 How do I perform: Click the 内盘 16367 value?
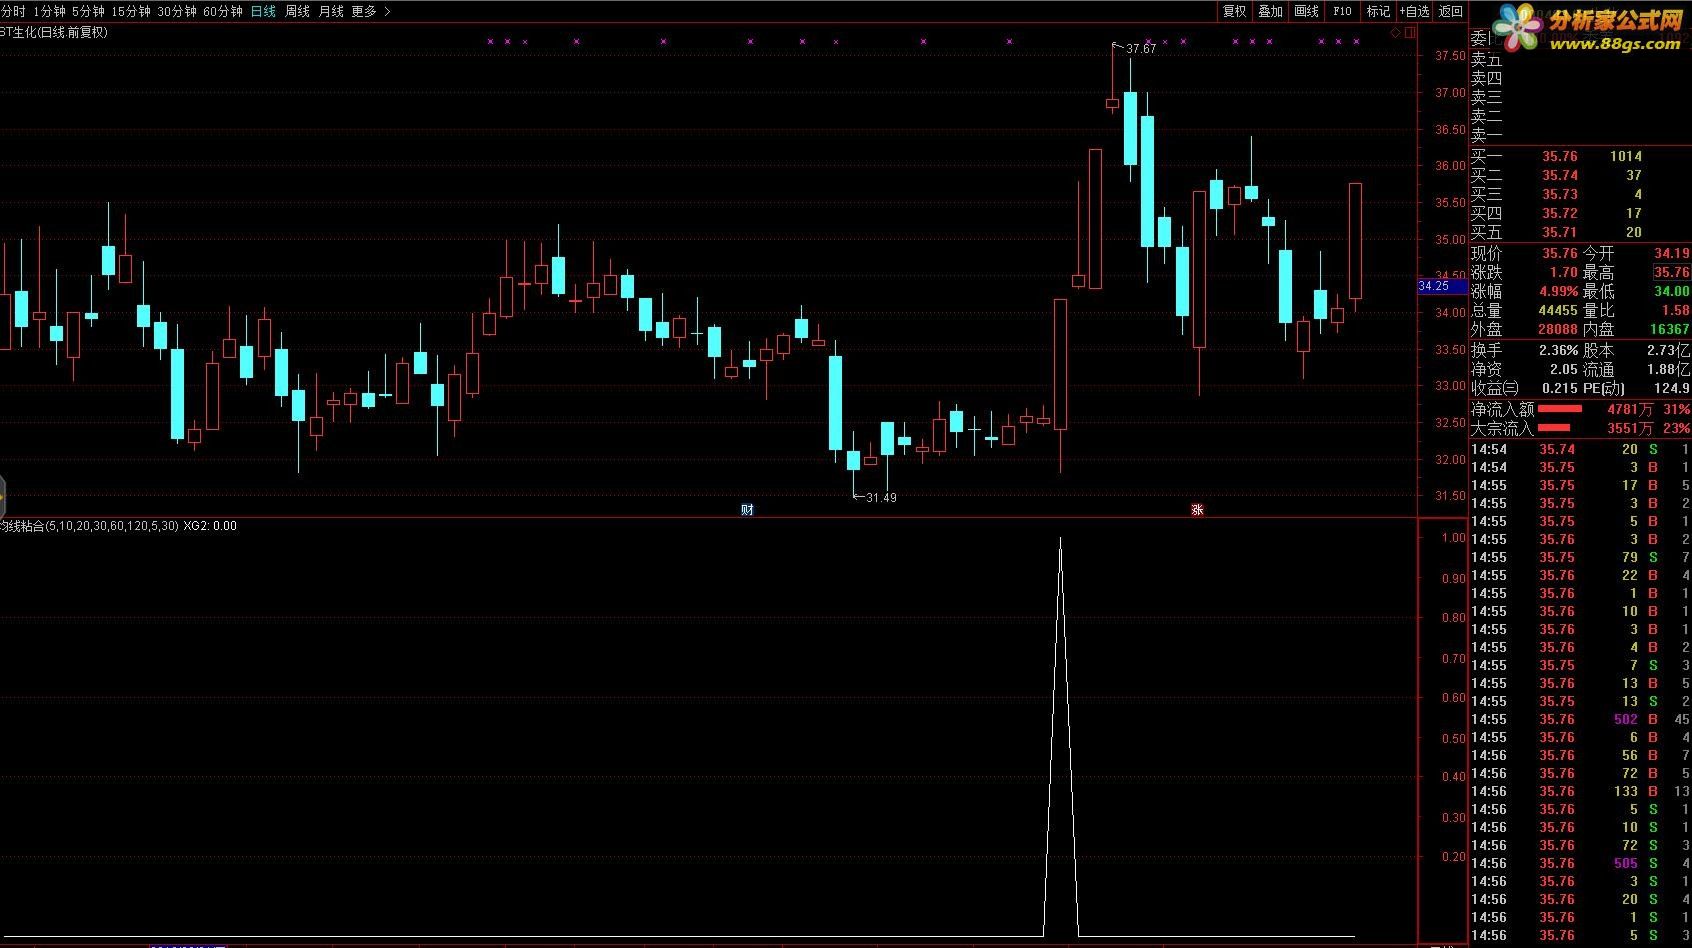(x=1669, y=329)
